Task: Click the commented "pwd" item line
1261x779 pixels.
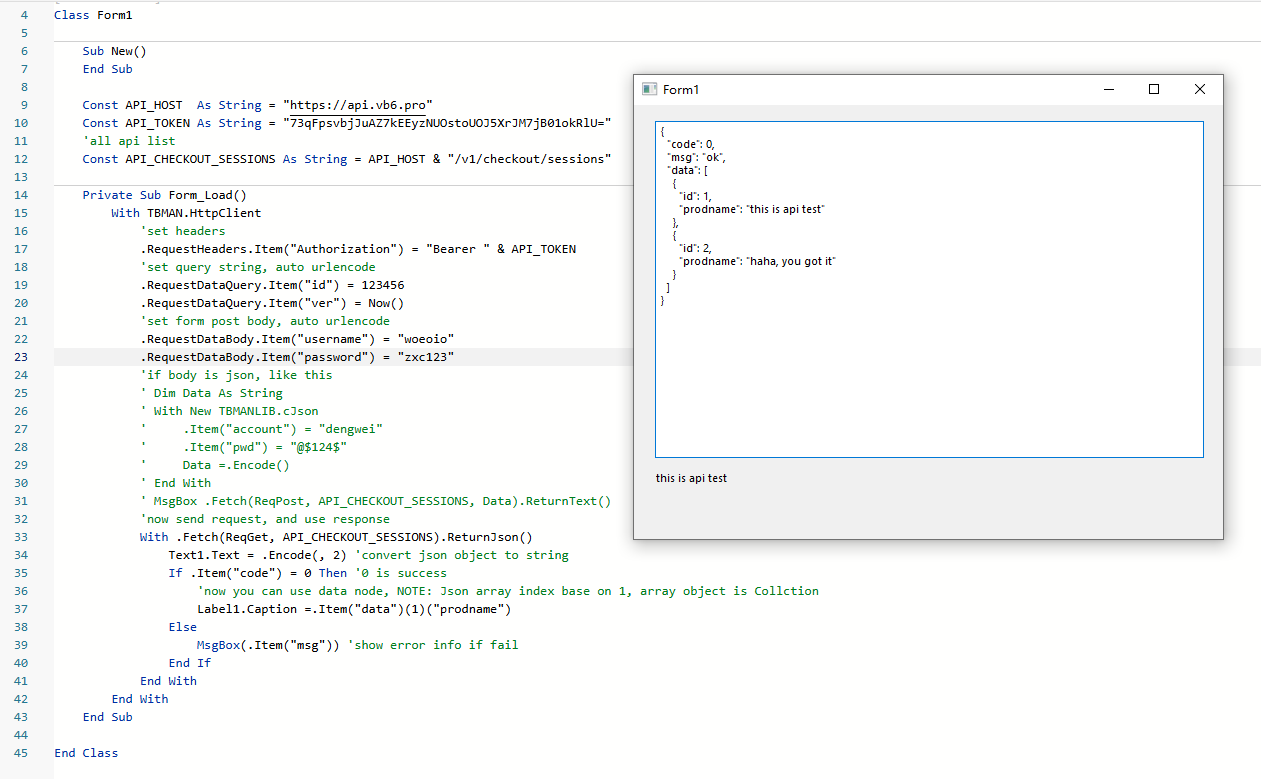Action: (244, 447)
